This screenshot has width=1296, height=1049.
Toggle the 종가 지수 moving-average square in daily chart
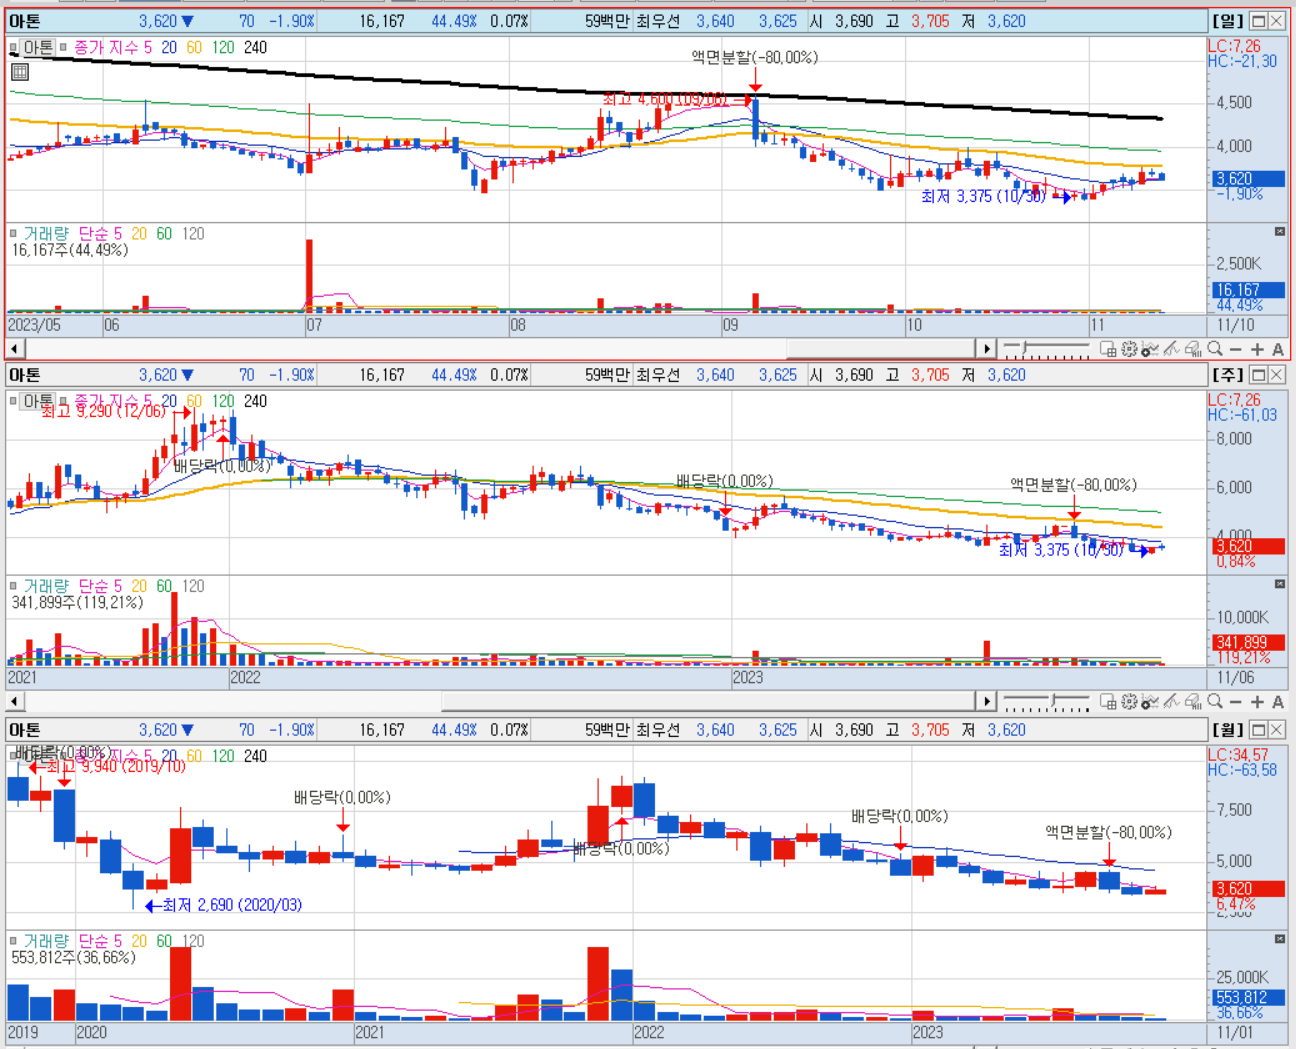point(64,47)
